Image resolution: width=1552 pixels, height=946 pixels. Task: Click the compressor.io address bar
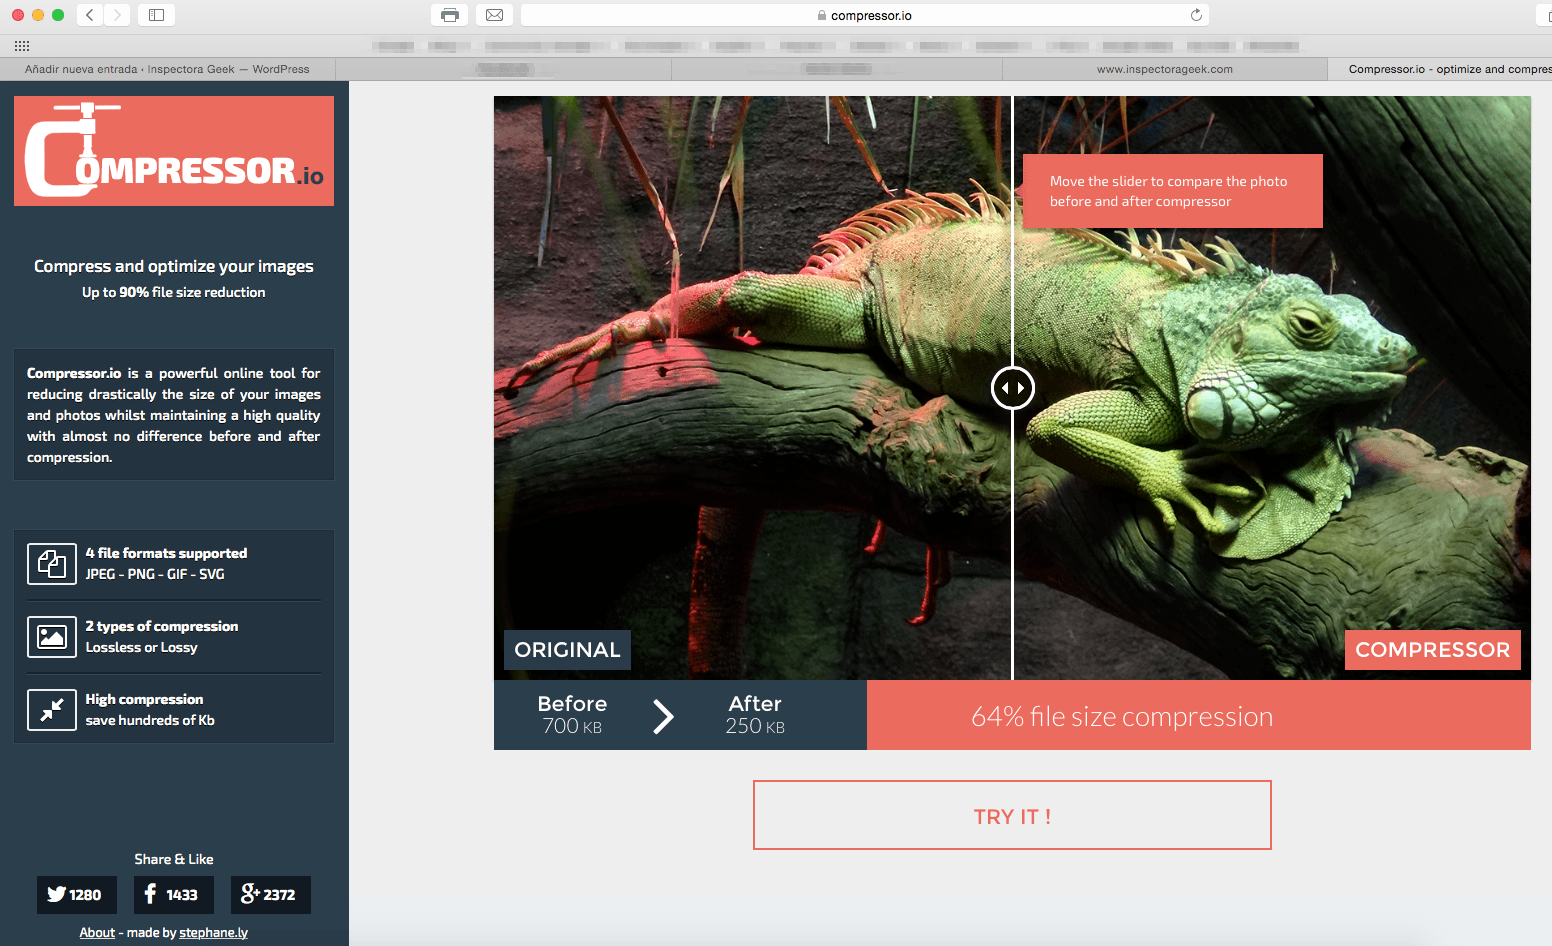pos(865,15)
